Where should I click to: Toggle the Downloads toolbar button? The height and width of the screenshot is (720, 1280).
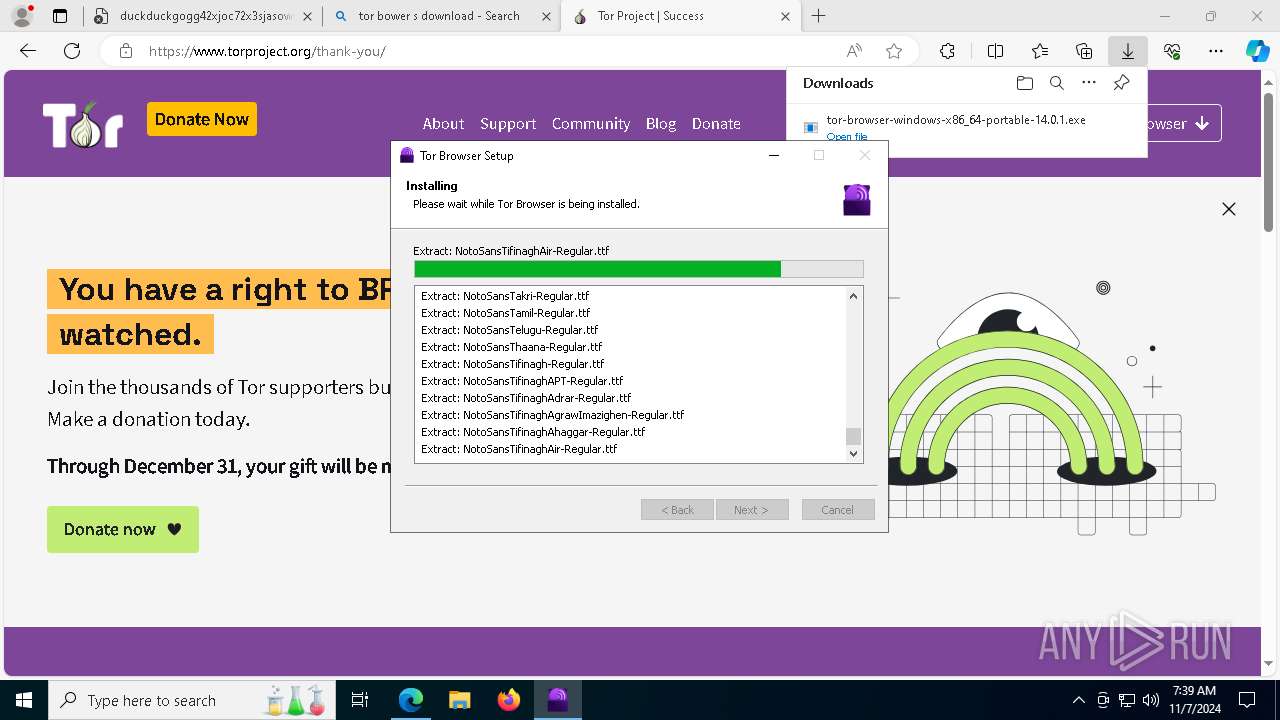(x=1128, y=51)
